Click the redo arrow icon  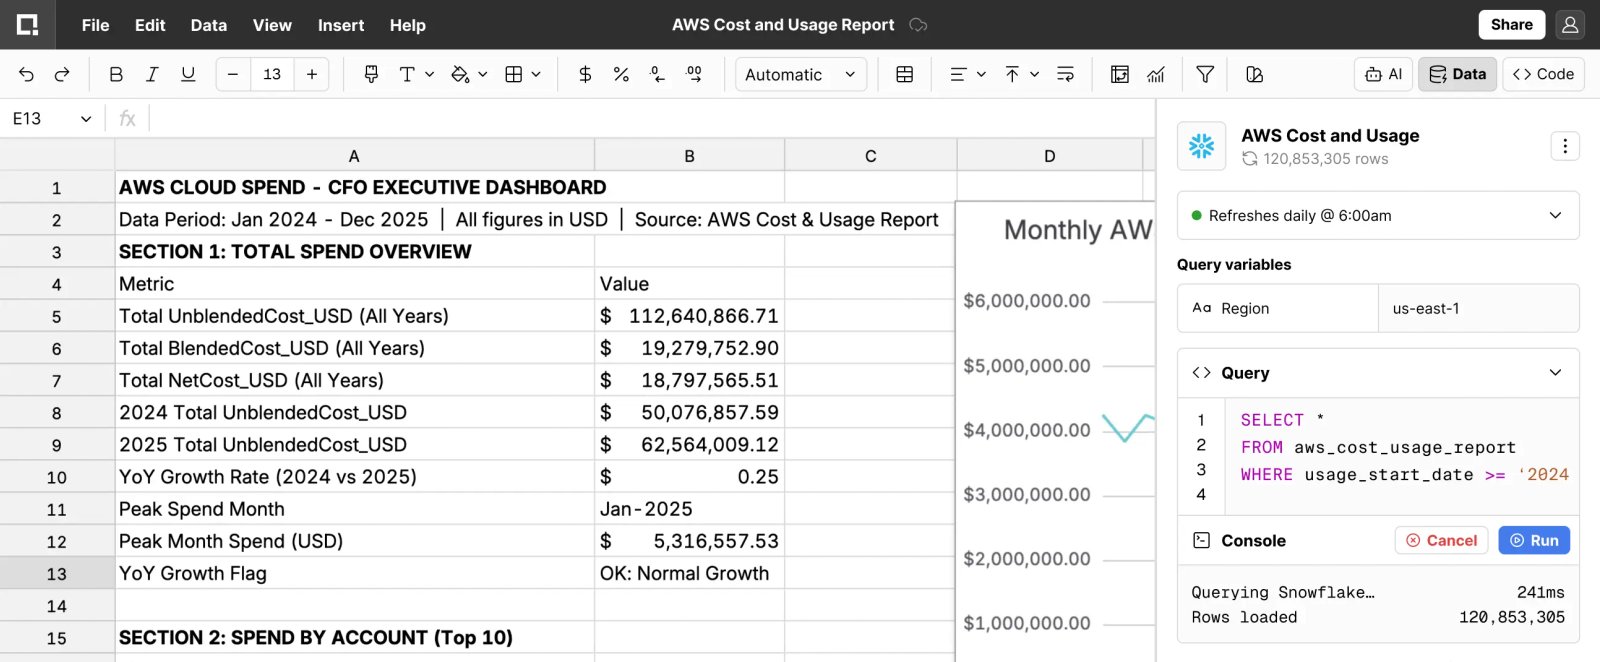(x=62, y=74)
